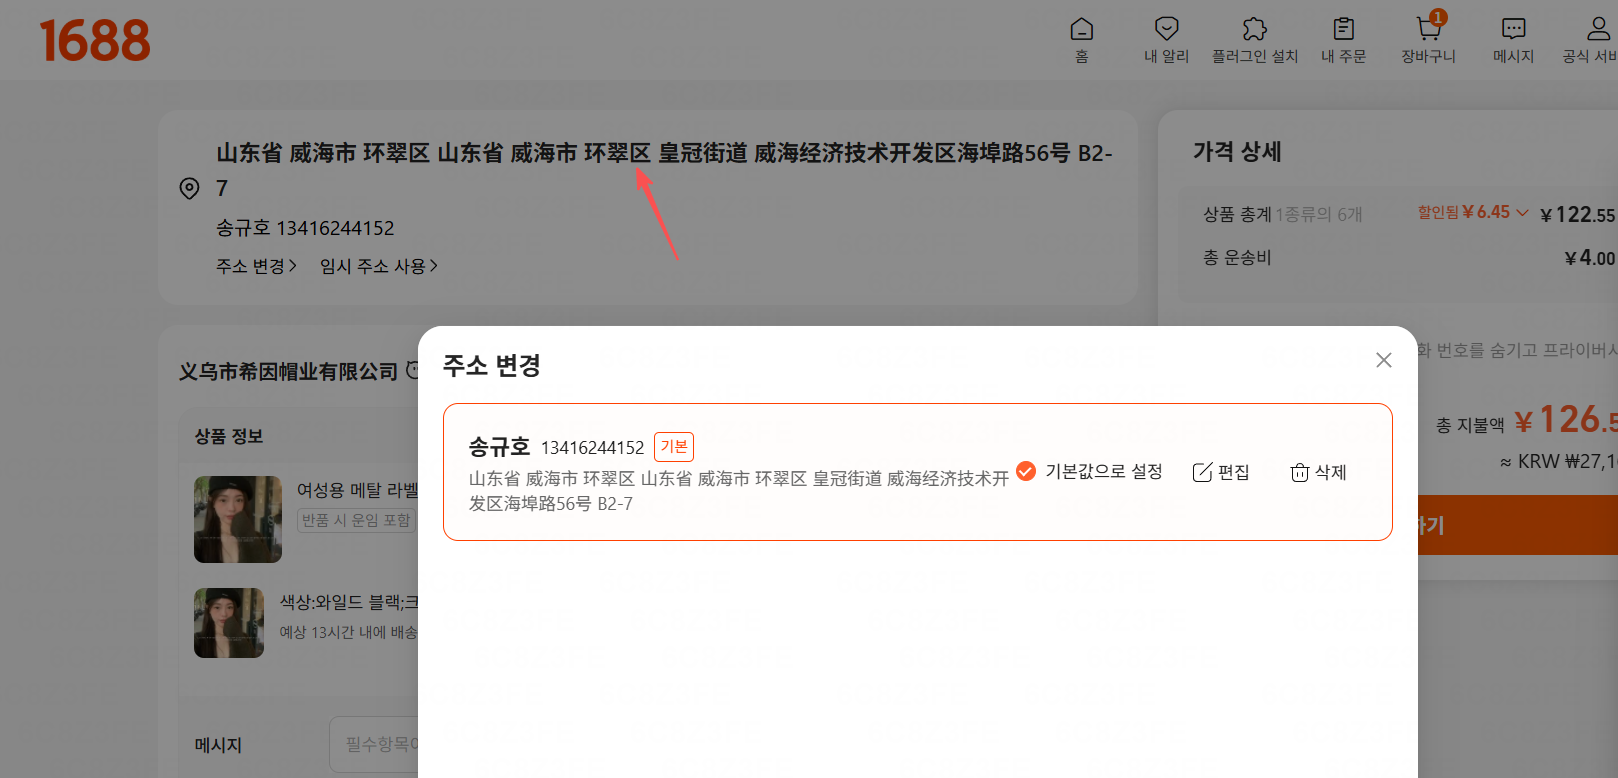This screenshot has width=1618, height=778.
Task: Click the first product thumbnail image
Action: coord(238,519)
